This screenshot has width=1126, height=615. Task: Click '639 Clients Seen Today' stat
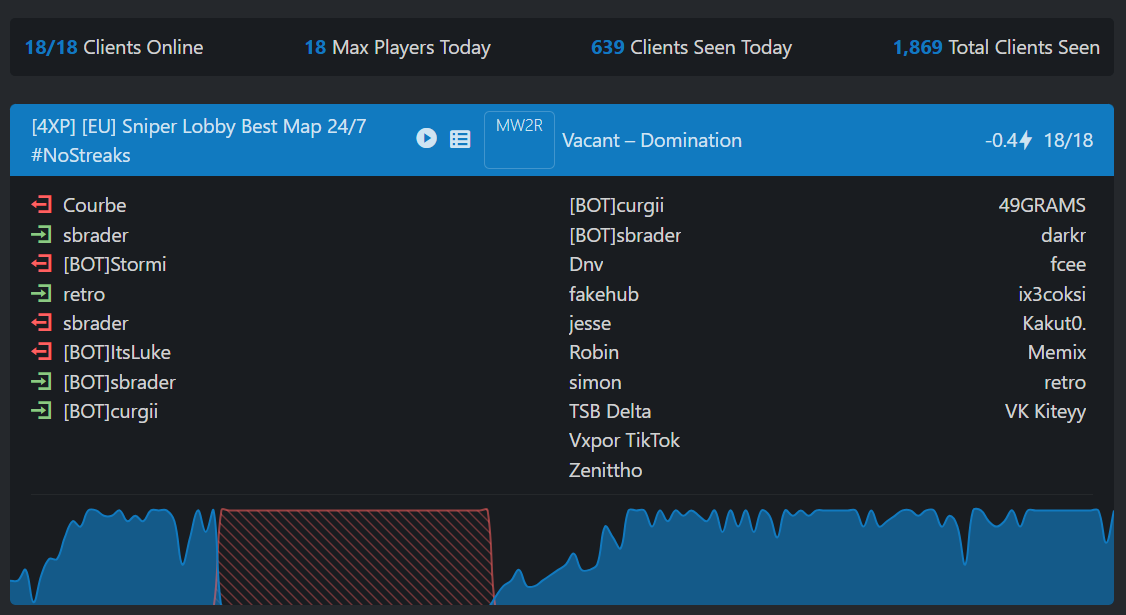coord(691,47)
